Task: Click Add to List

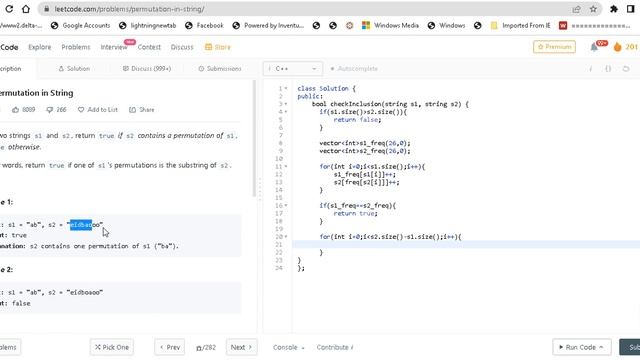Action: (98, 109)
